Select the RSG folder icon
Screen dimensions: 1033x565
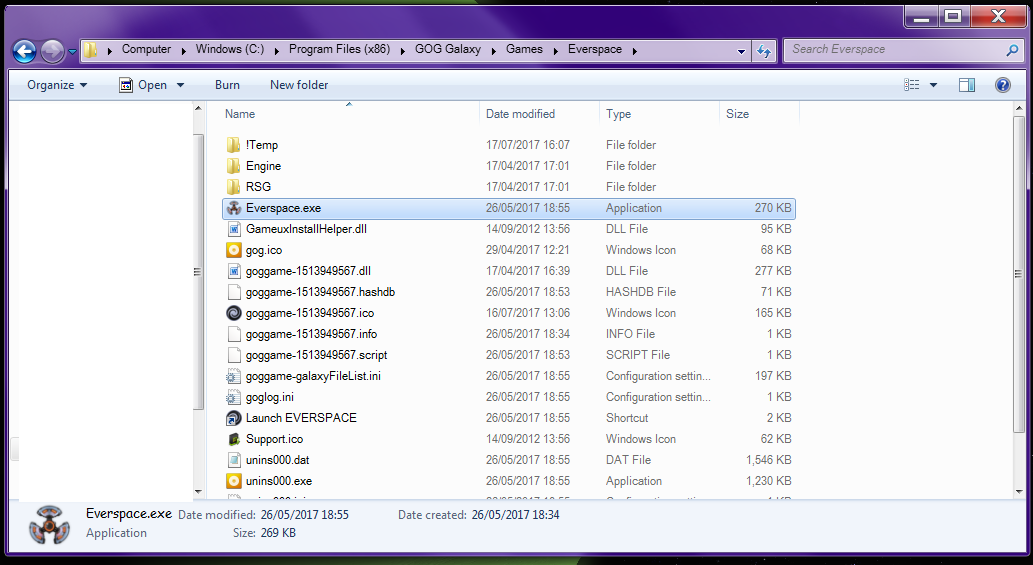pyautogui.click(x=233, y=187)
